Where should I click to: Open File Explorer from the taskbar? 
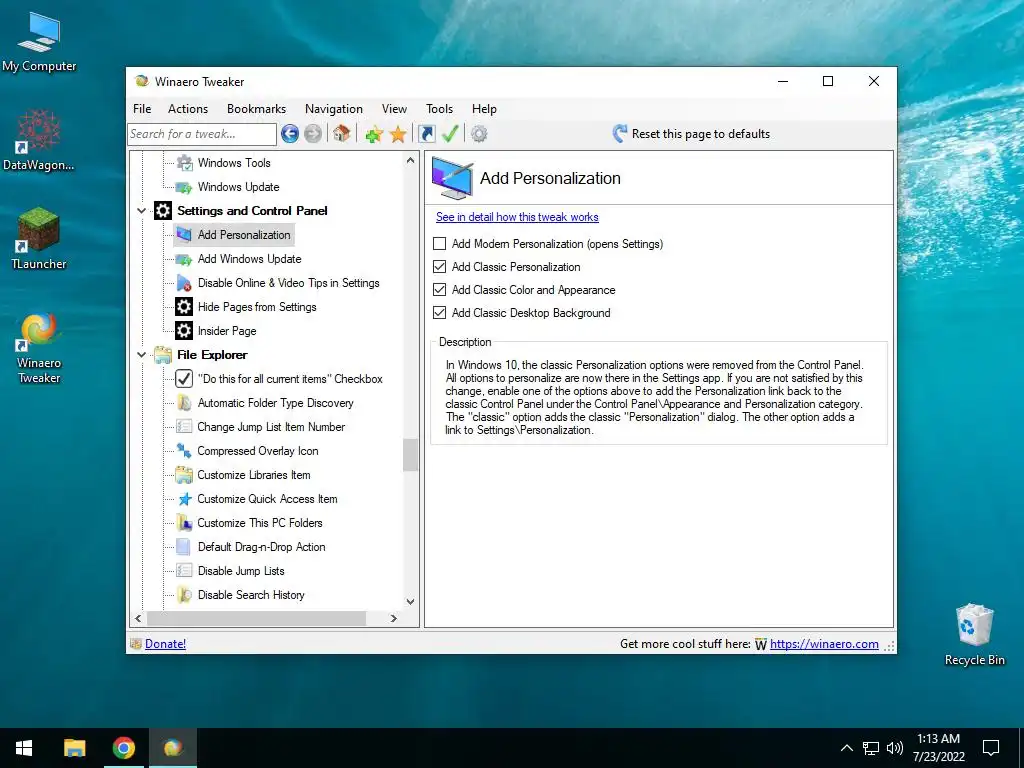74,748
